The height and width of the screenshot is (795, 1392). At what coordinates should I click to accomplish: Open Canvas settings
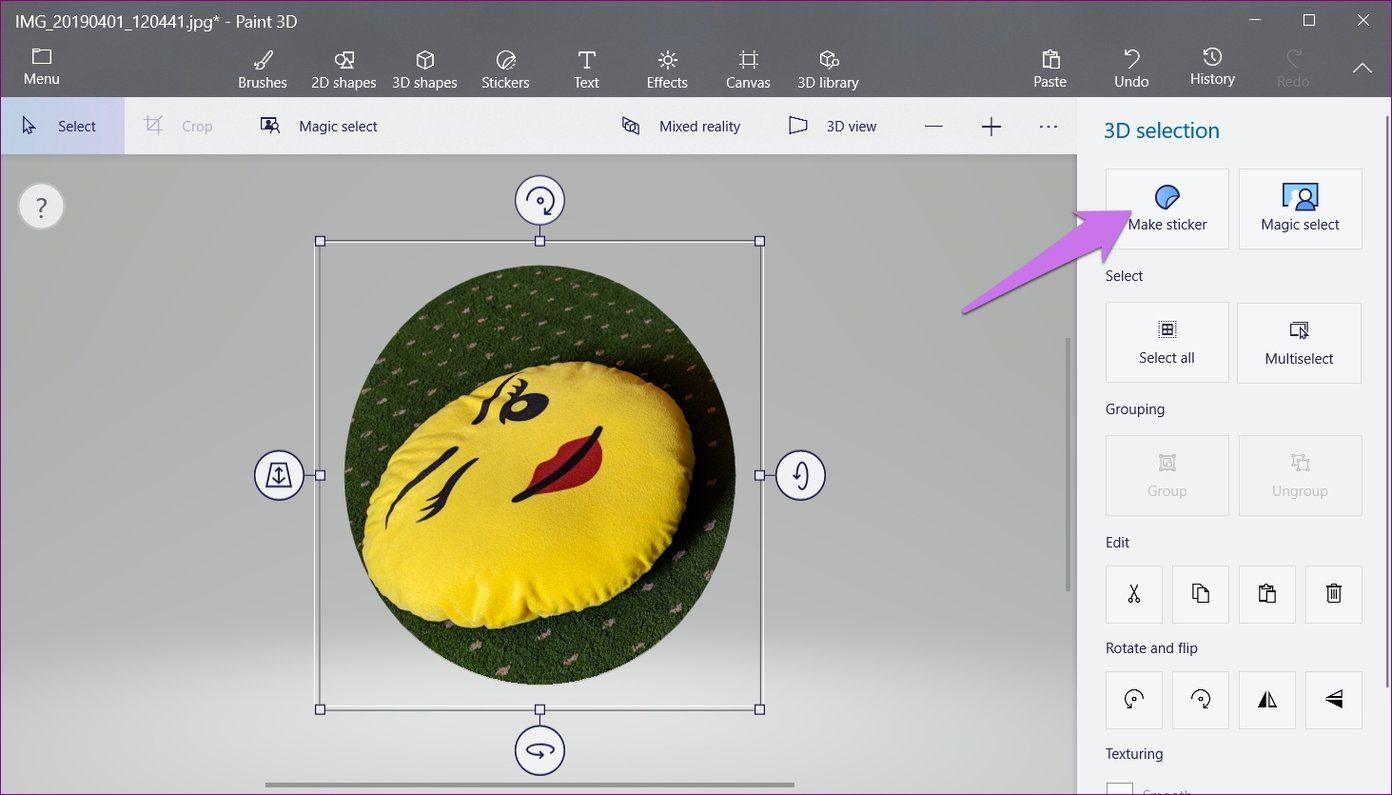748,70
